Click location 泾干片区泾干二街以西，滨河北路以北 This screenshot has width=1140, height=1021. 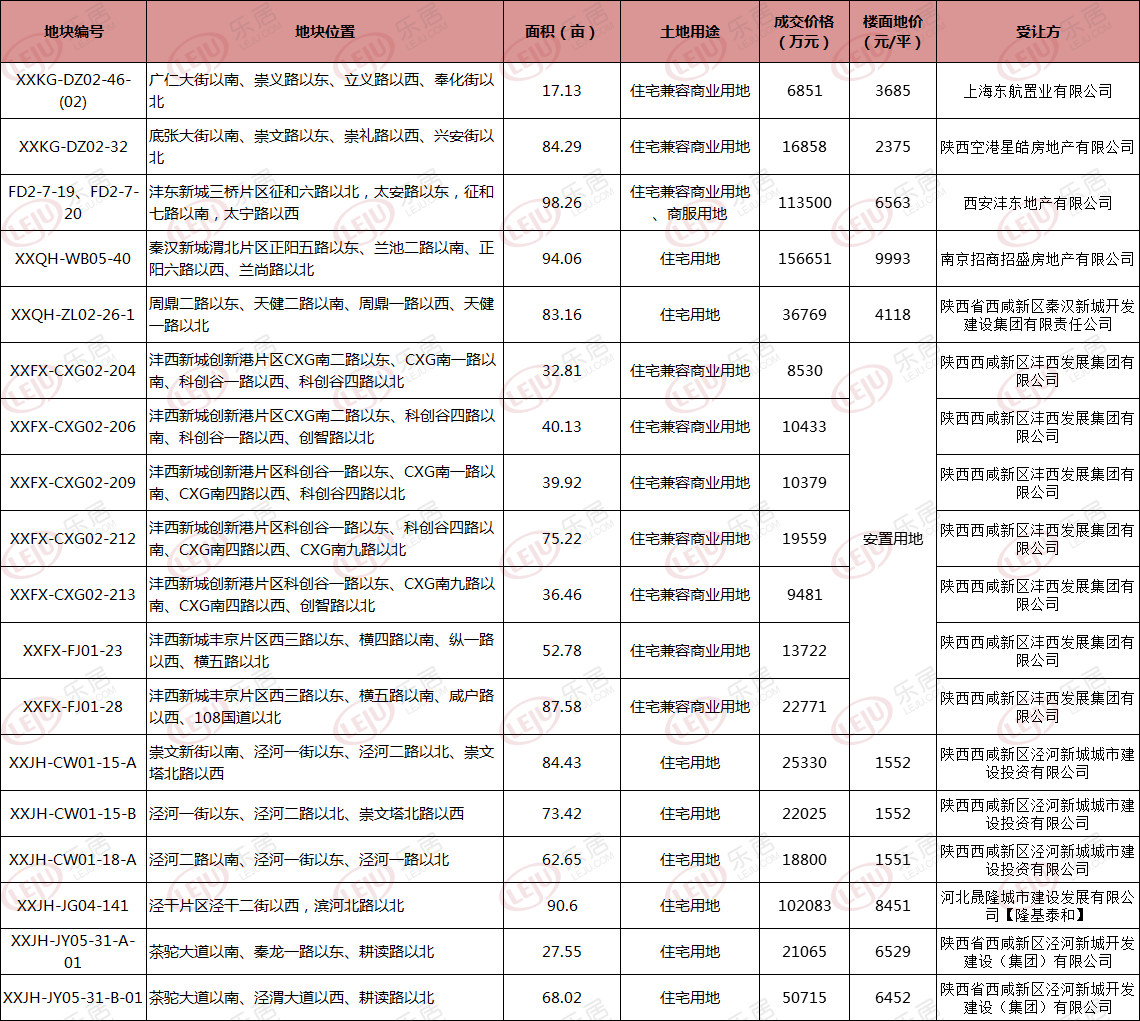tap(276, 905)
